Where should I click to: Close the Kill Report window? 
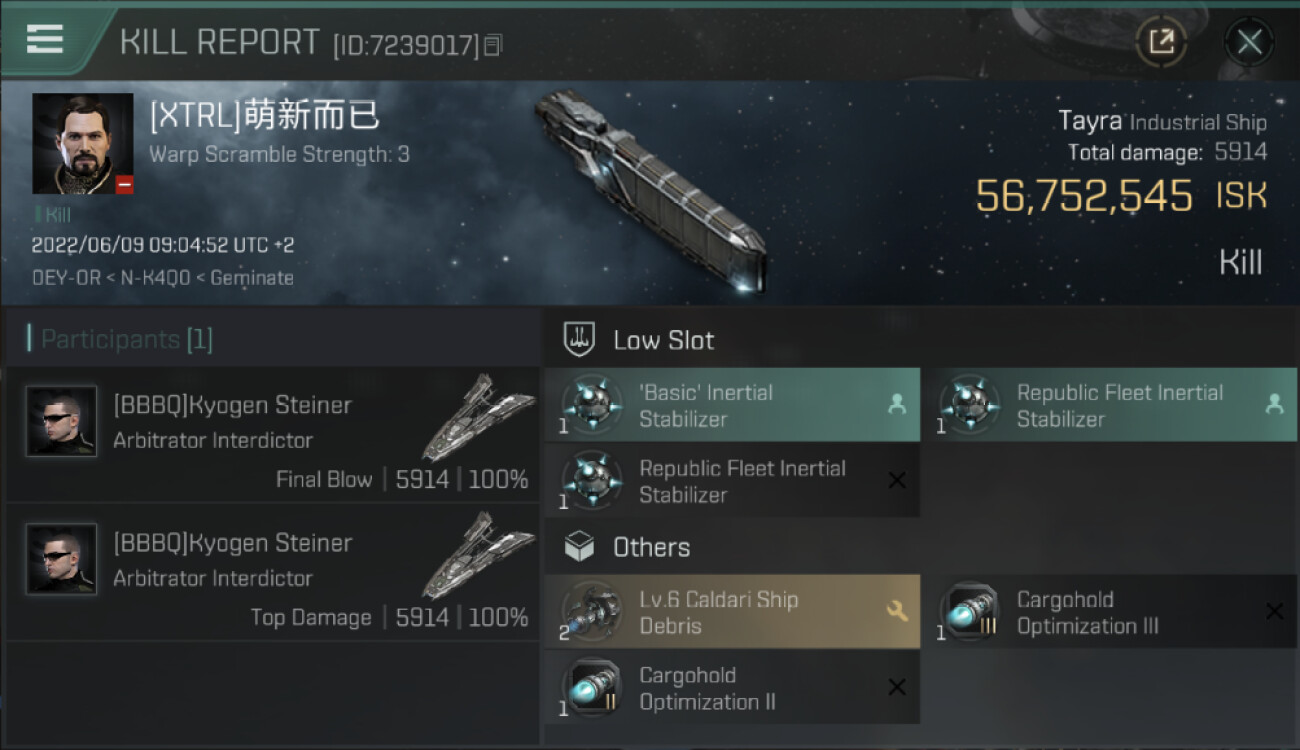tap(1249, 42)
